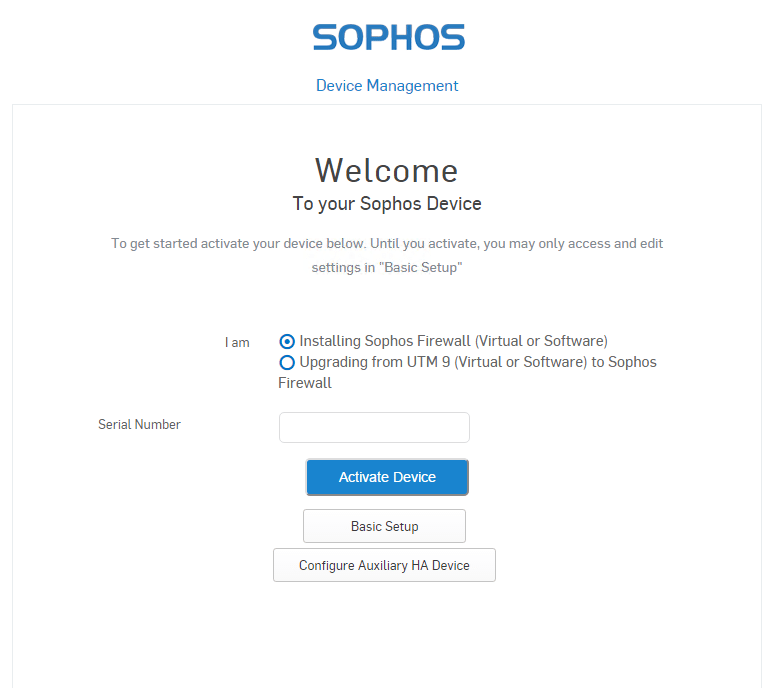Click the Welcome heading
Image resolution: width=770 pixels, height=688 pixels.
point(386,170)
